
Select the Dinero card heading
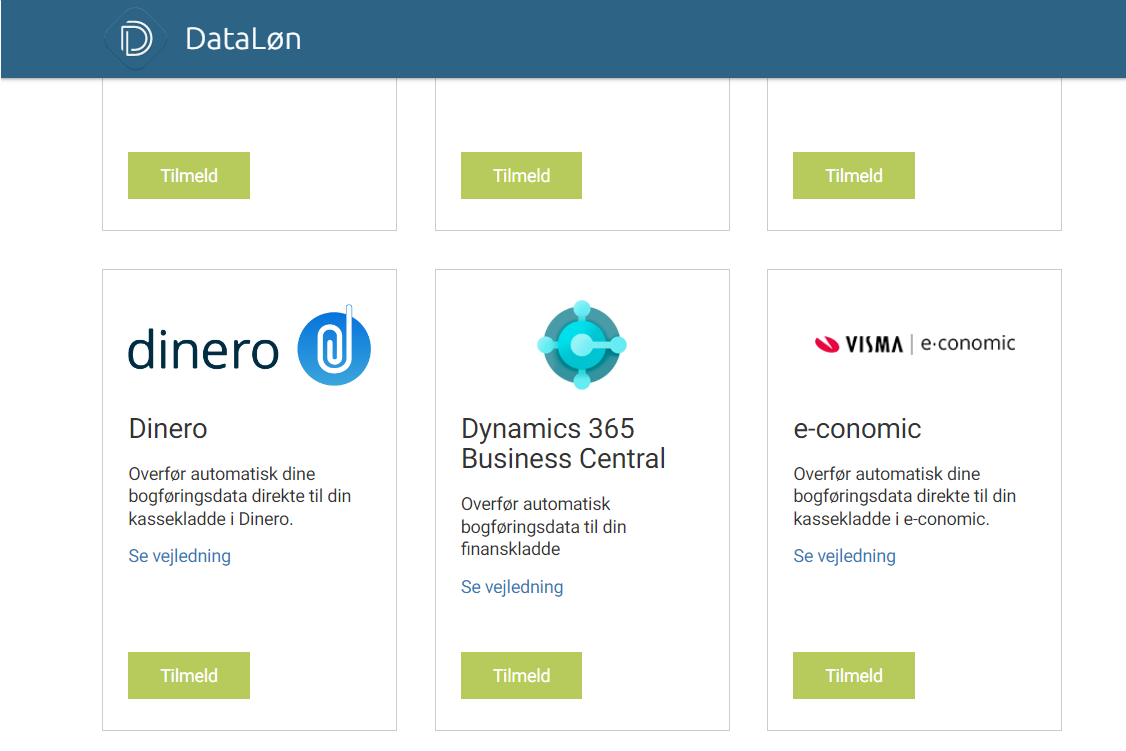click(x=168, y=429)
